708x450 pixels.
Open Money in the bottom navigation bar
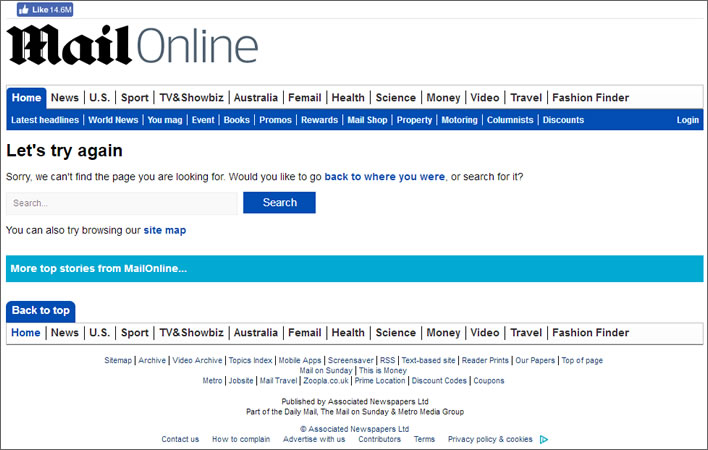tap(443, 333)
